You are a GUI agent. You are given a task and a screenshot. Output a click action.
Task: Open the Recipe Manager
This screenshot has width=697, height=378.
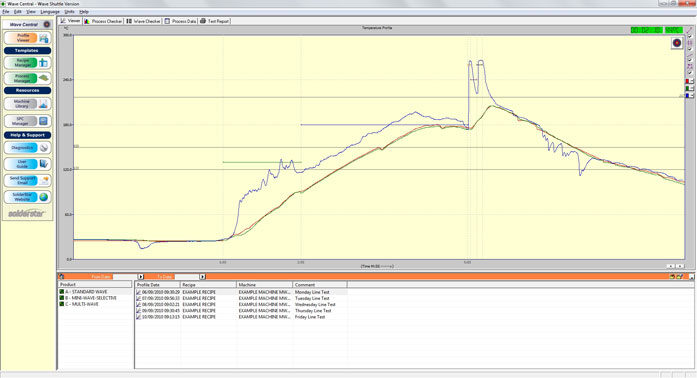click(27, 63)
